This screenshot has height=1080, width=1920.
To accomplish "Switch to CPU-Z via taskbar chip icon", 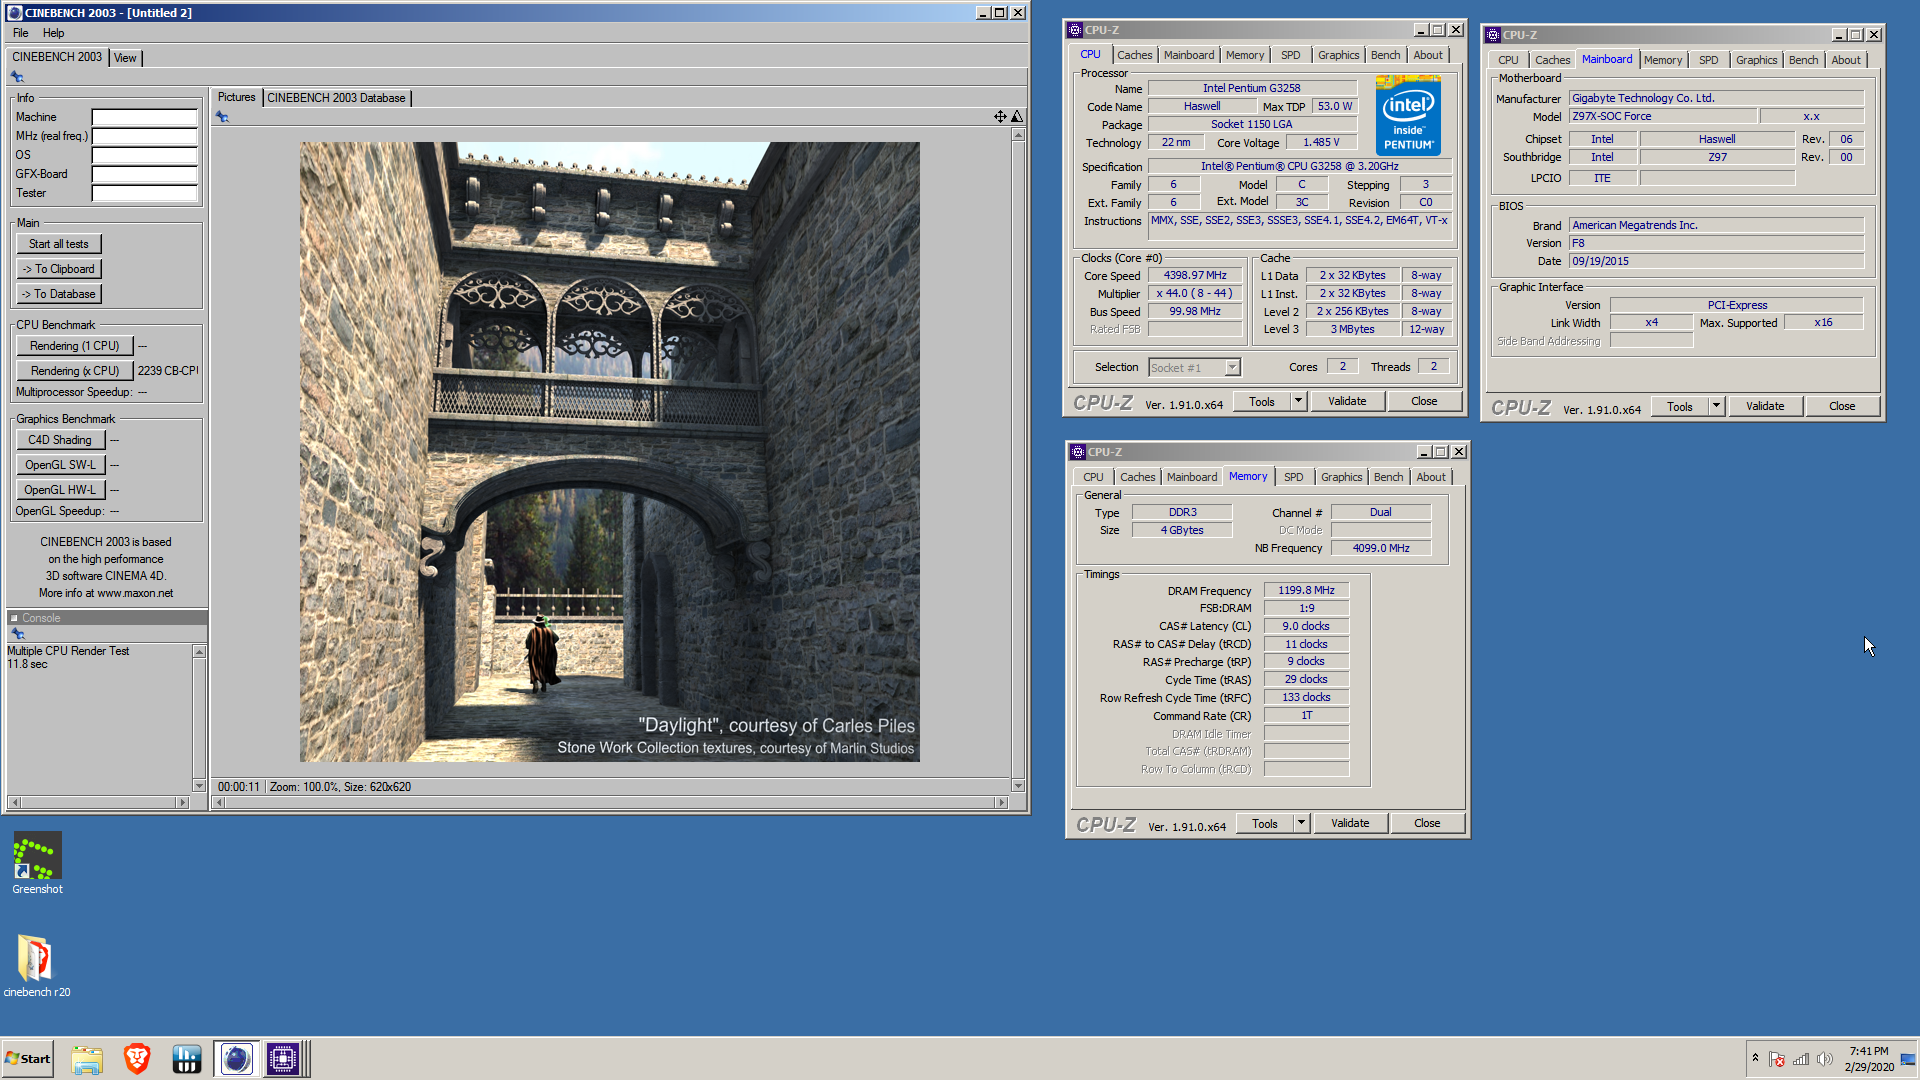I will [x=283, y=1059].
